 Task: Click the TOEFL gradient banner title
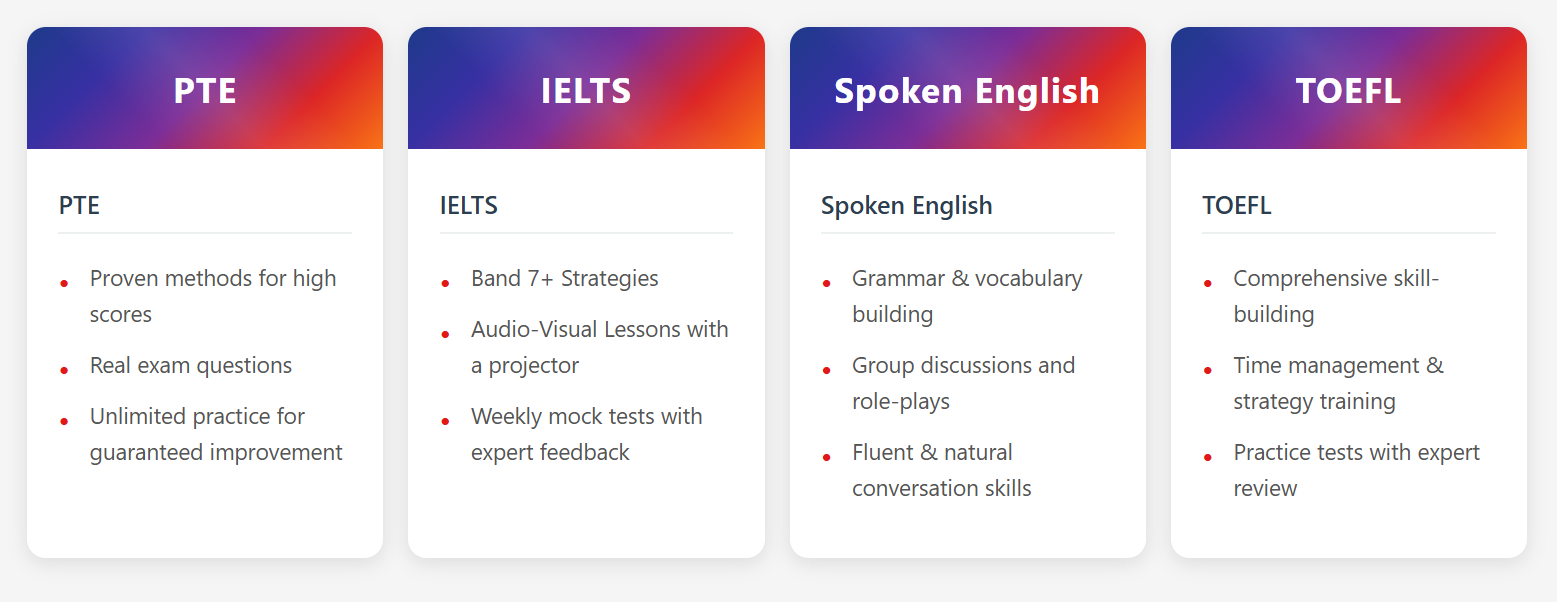[x=1348, y=91]
